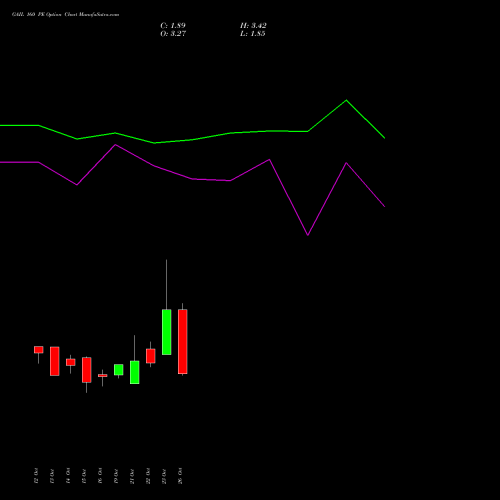Viewport: 500px width, 500px height.
Task: Click the low value 'L: 1.85'
Action: point(253,34)
